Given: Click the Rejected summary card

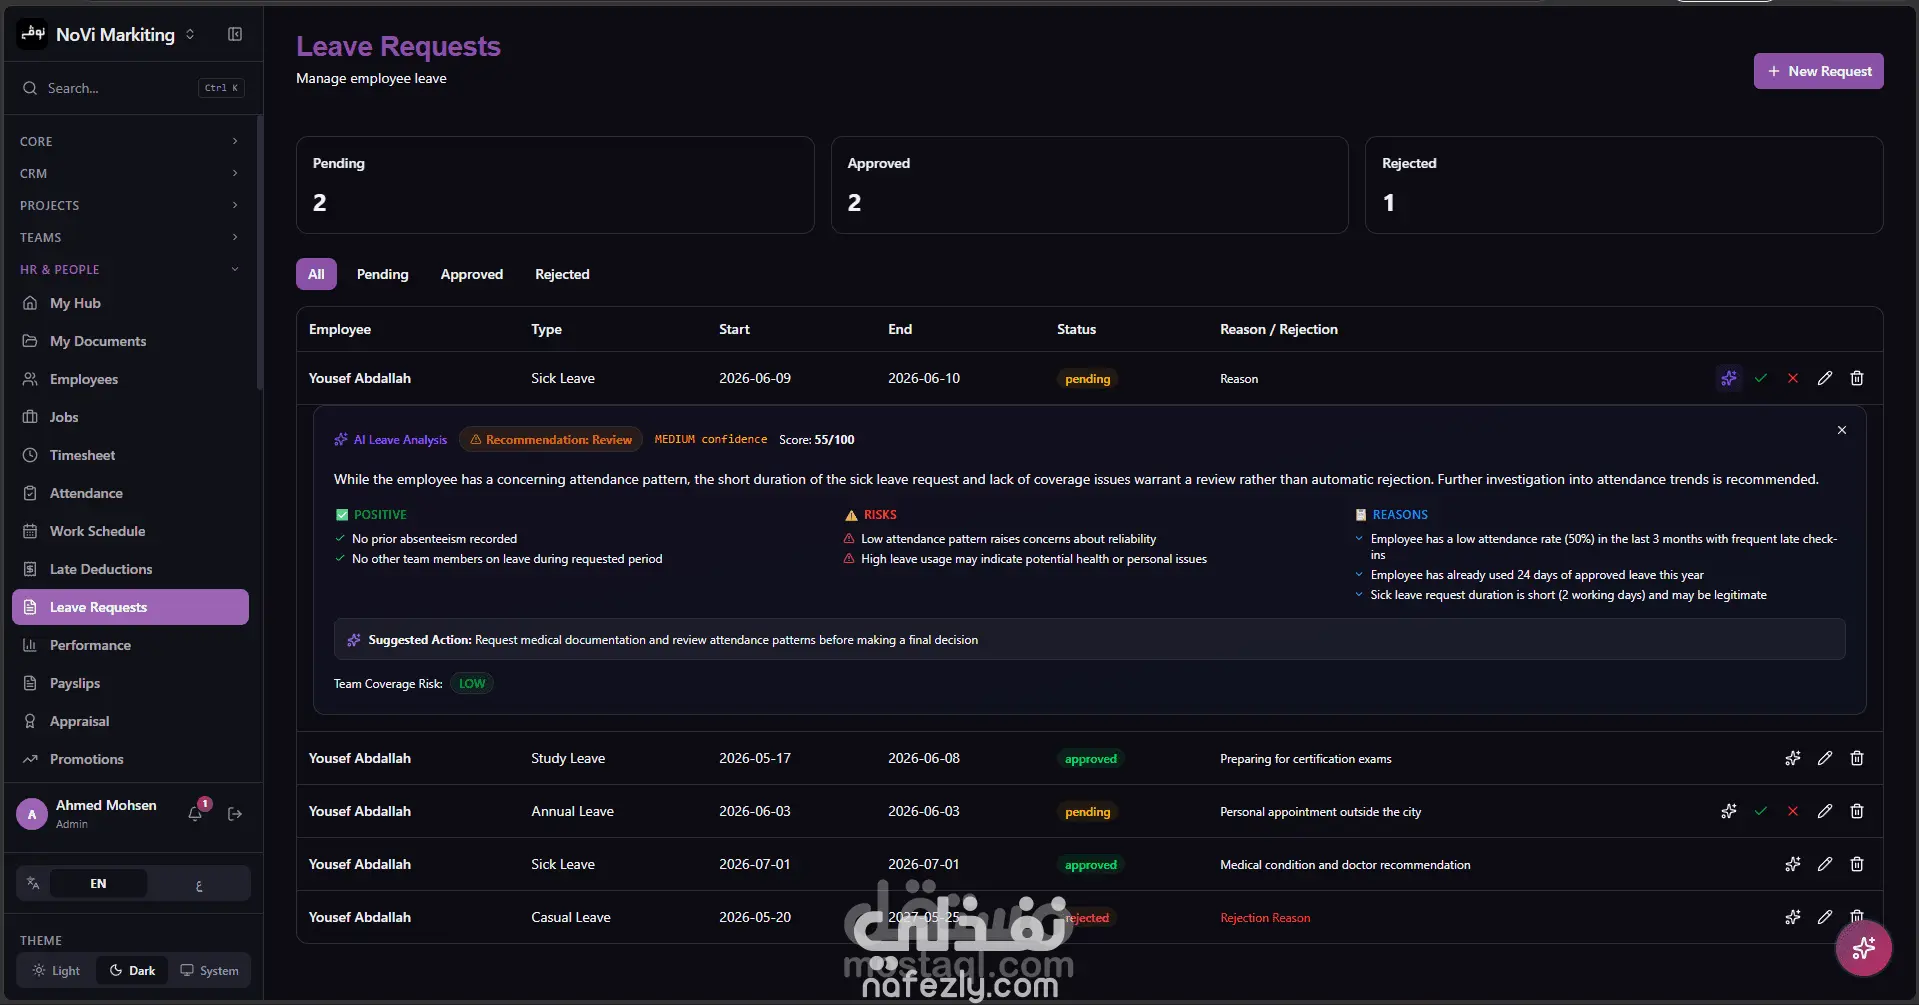Looking at the screenshot, I should pos(1624,185).
